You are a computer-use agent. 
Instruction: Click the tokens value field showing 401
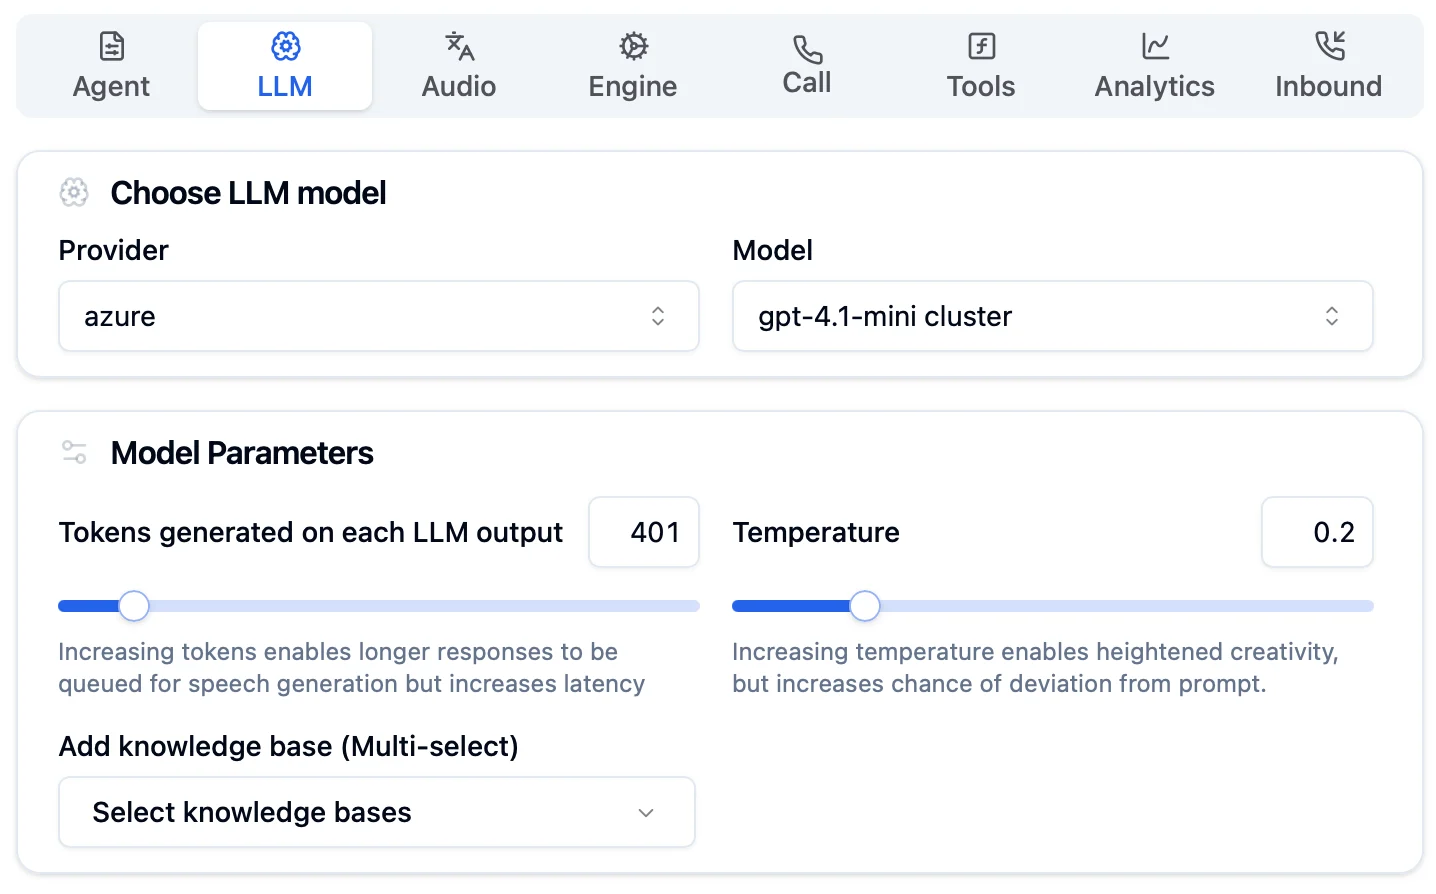pyautogui.click(x=644, y=532)
